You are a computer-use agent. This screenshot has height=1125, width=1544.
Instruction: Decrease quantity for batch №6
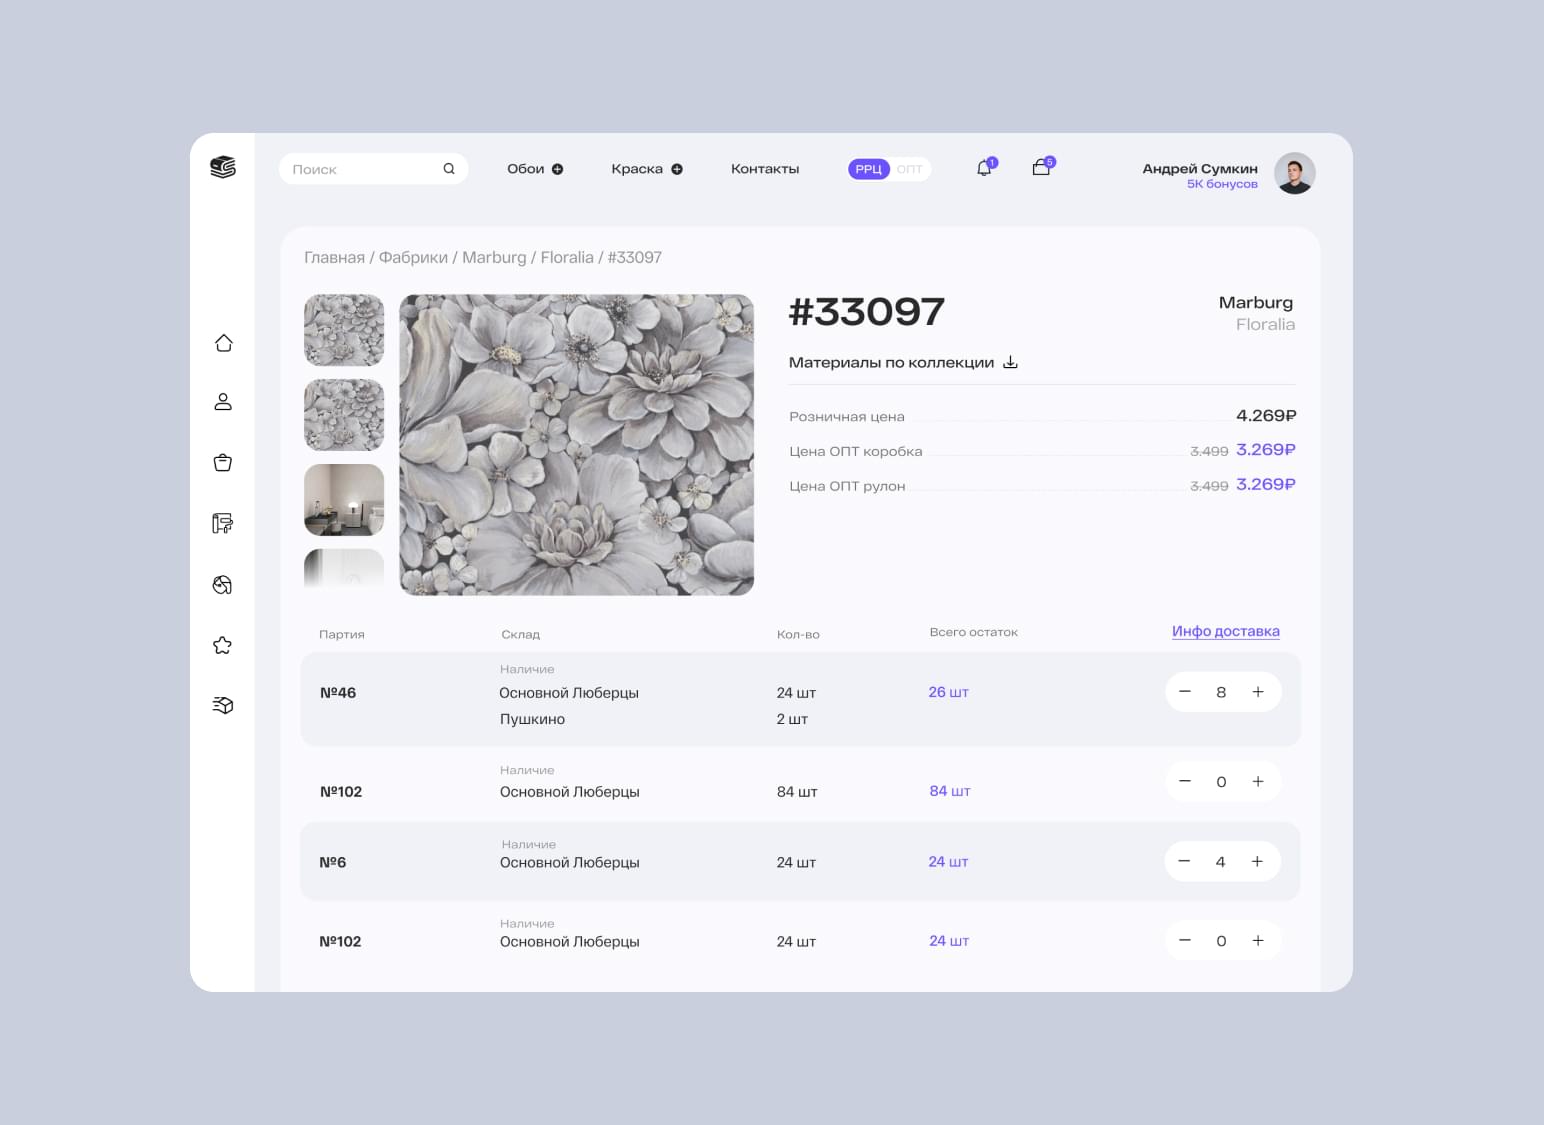pyautogui.click(x=1184, y=861)
